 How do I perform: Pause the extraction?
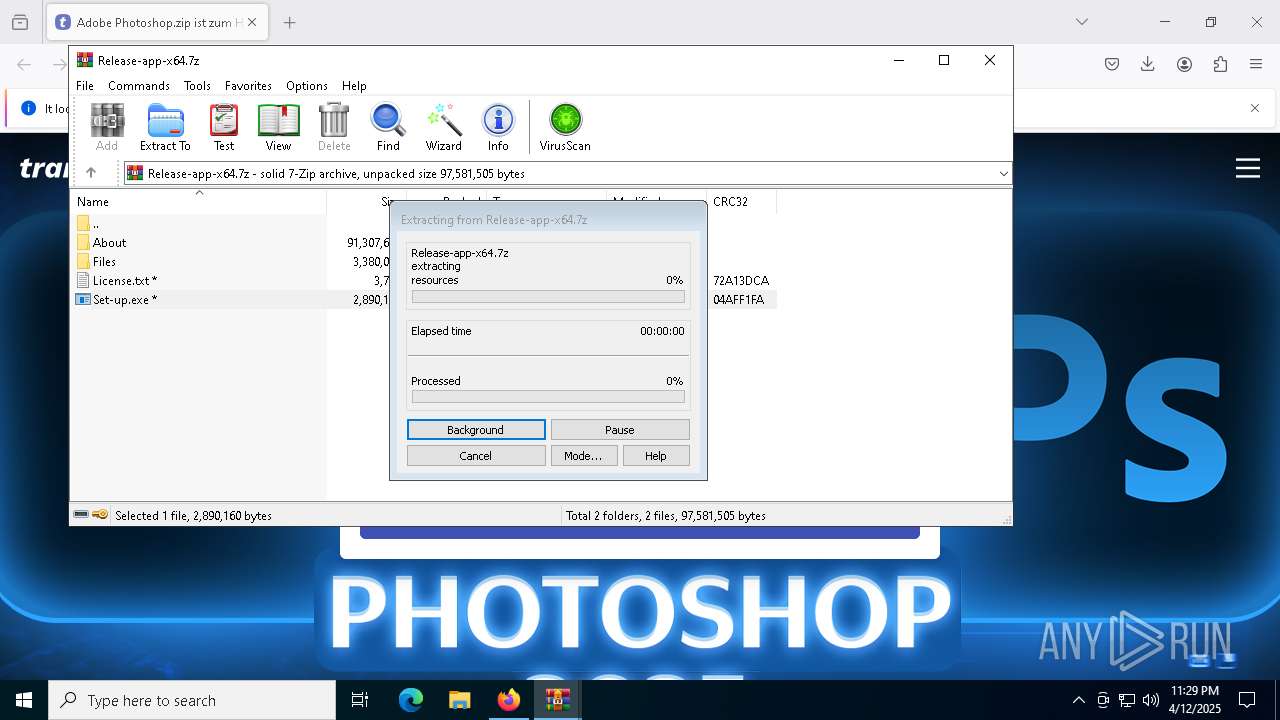[620, 430]
